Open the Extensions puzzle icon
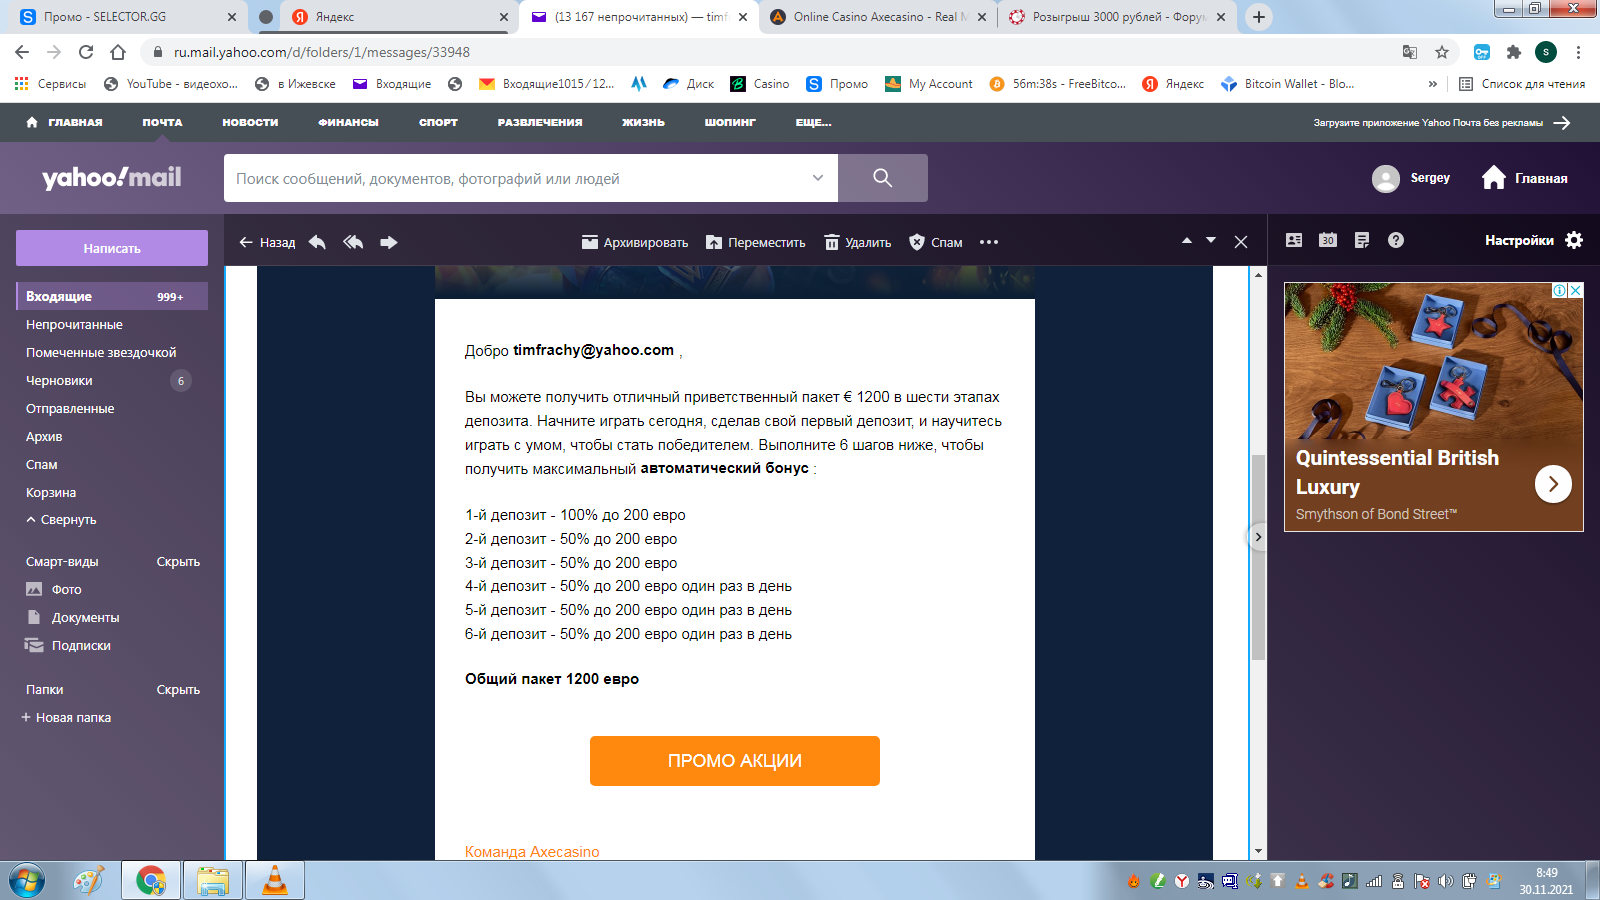This screenshot has height=900, width=1600. (1514, 52)
